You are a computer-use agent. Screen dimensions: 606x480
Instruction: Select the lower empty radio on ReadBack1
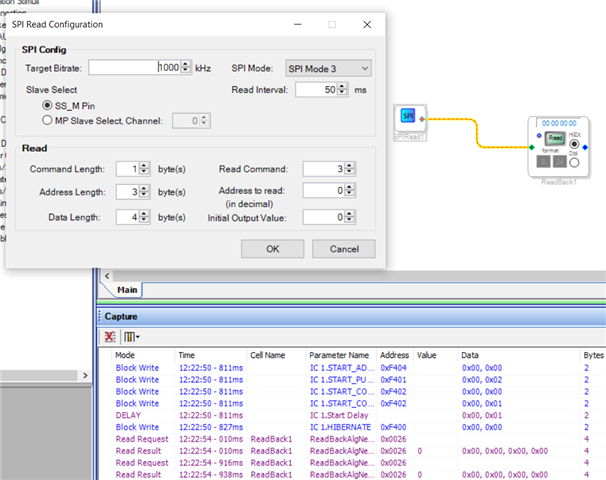[x=574, y=163]
